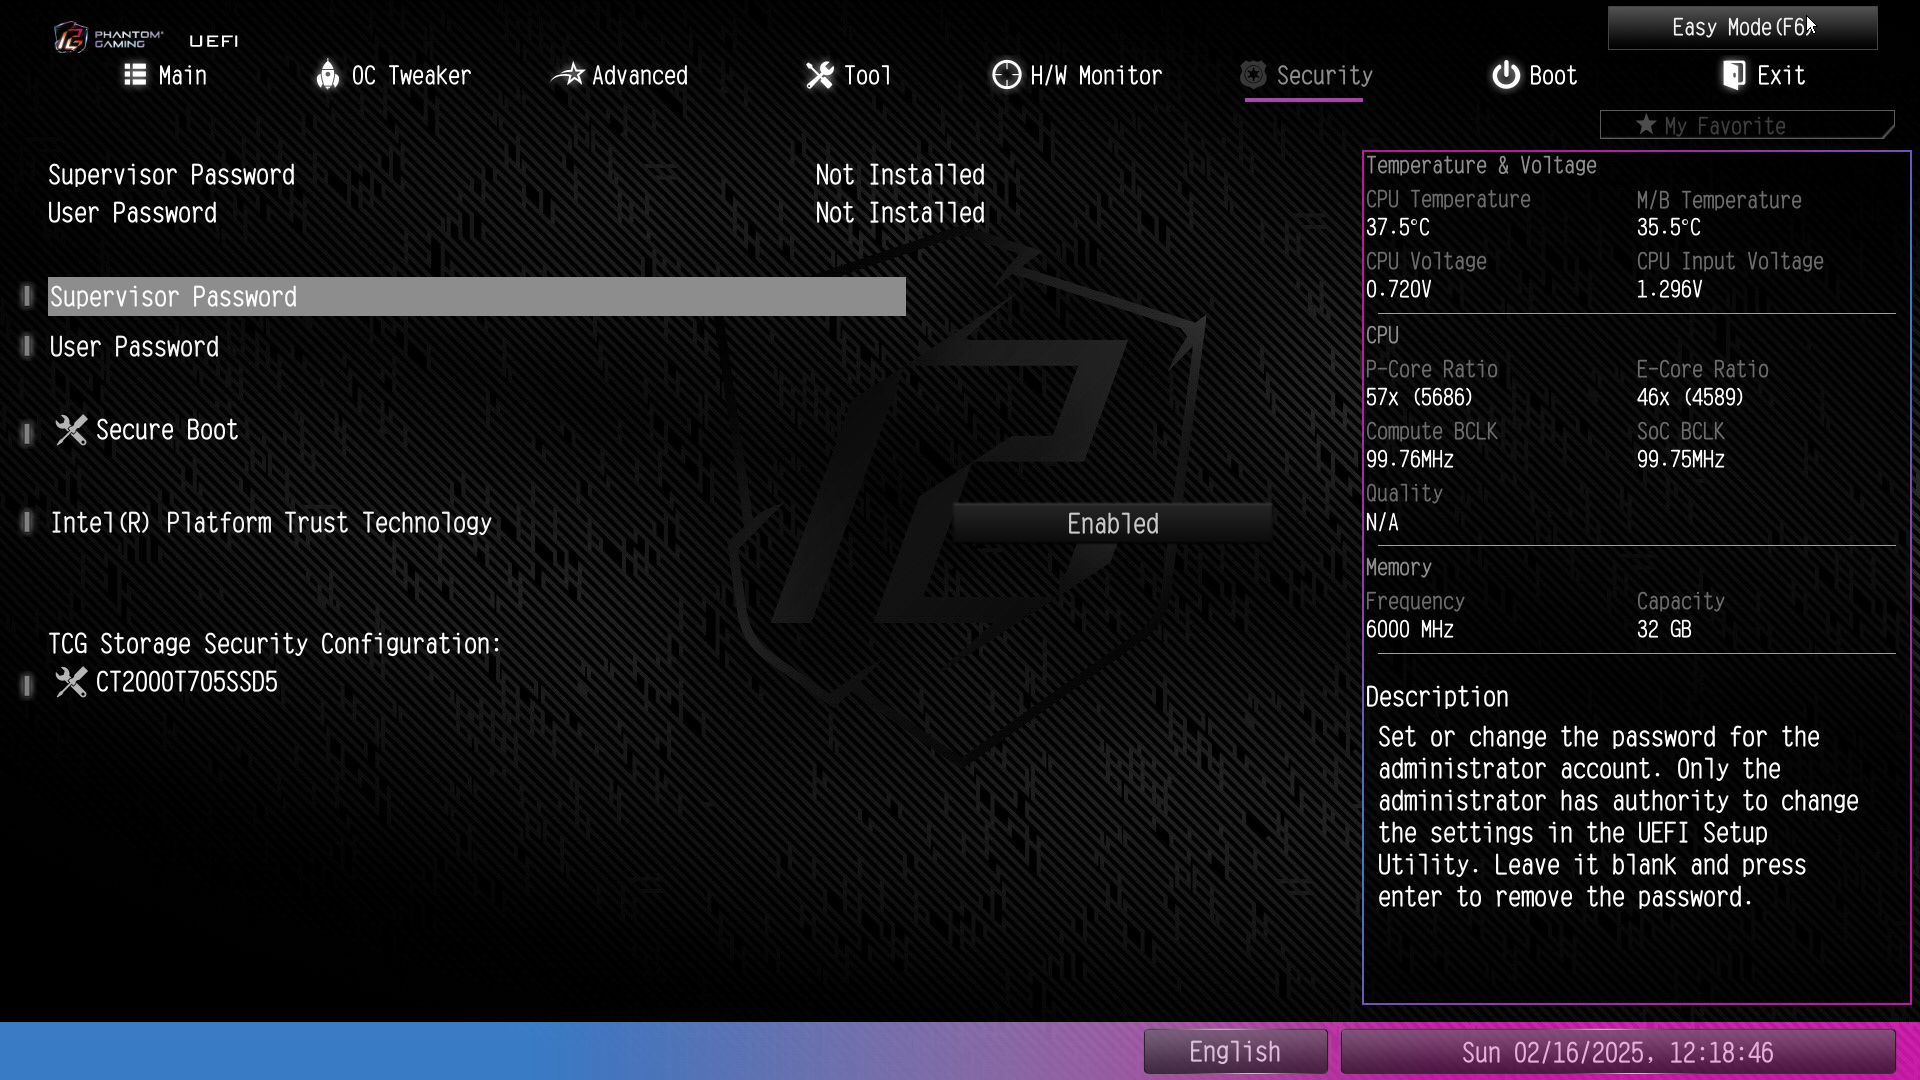This screenshot has height=1080, width=1920.
Task: Click the Advanced tab star icon
Action: 568,75
